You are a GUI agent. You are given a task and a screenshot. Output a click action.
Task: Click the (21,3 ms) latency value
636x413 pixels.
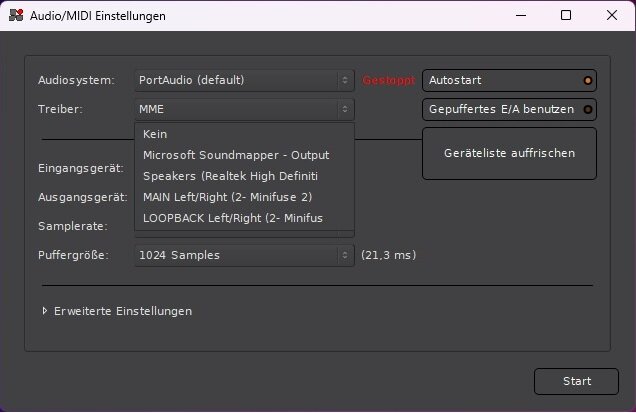(x=389, y=255)
